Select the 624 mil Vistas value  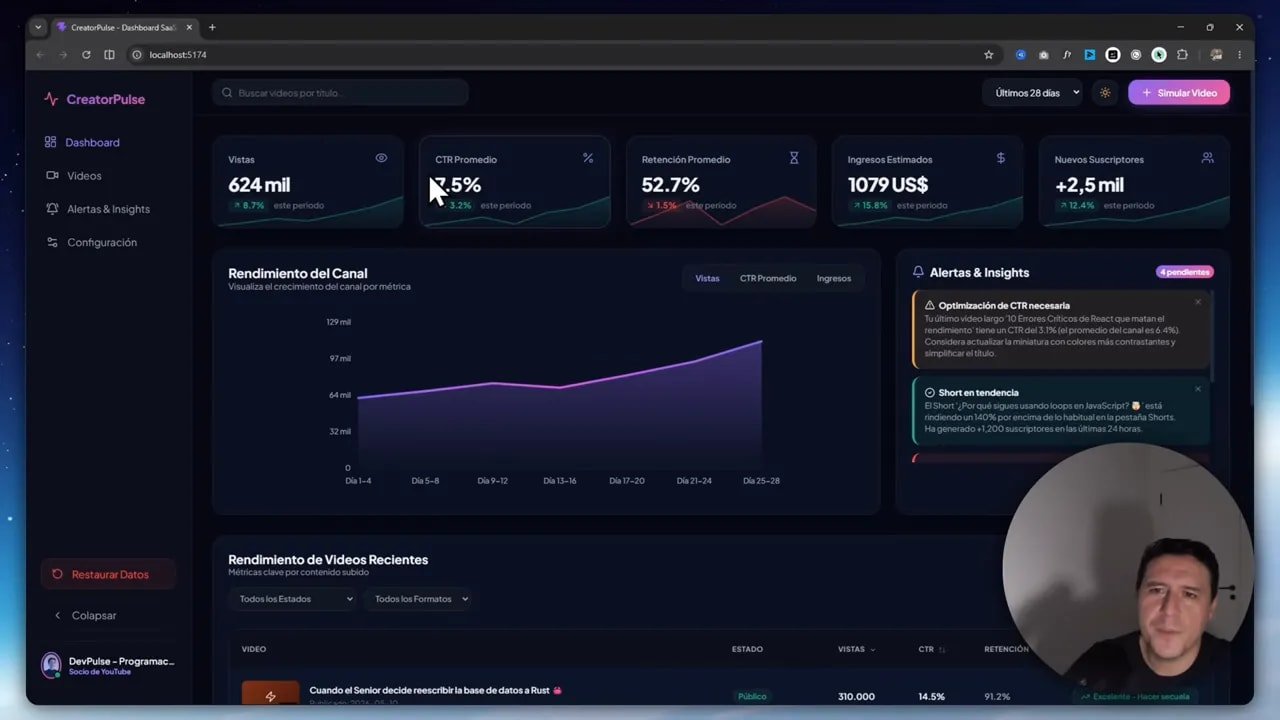[259, 185]
